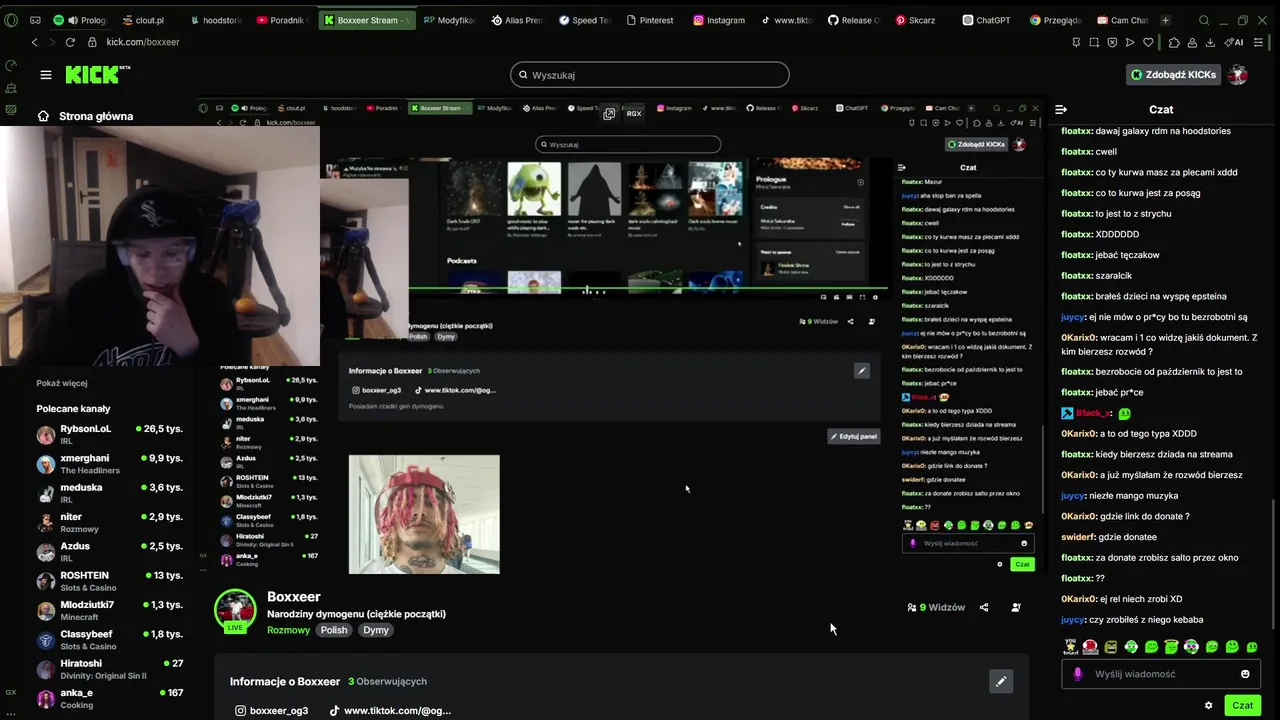Viewport: 1280px width, 720px height.
Task: Open Hiratoshi channel in sidebar
Action: [110, 669]
